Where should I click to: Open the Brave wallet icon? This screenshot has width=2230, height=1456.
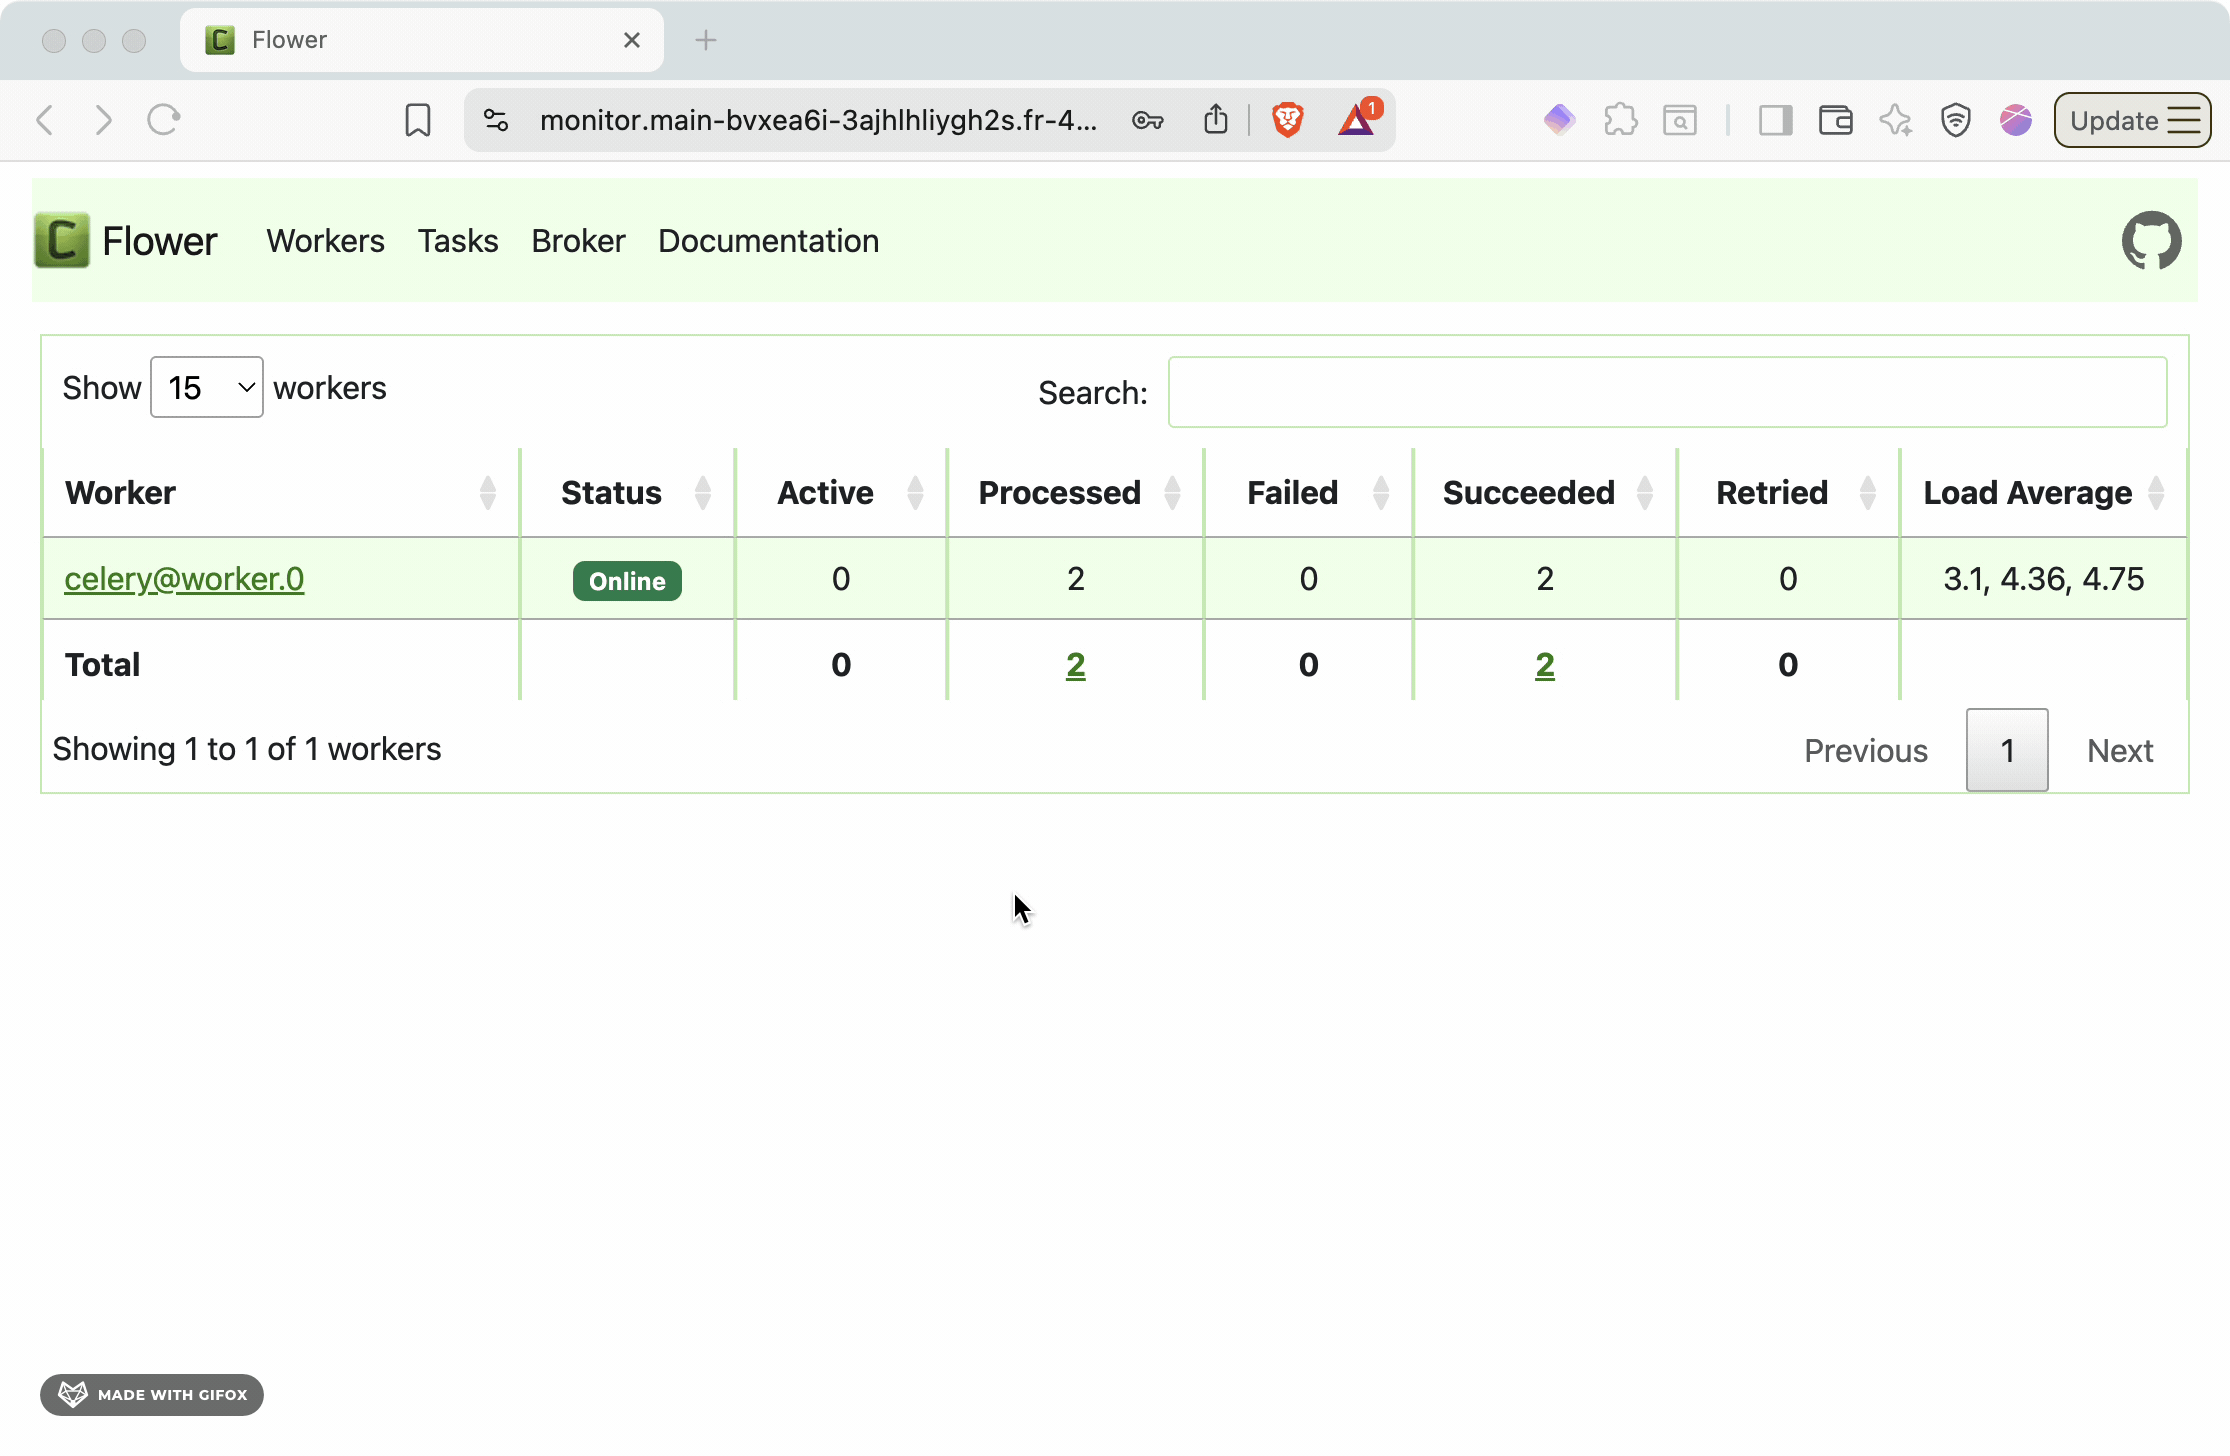click(x=1836, y=120)
